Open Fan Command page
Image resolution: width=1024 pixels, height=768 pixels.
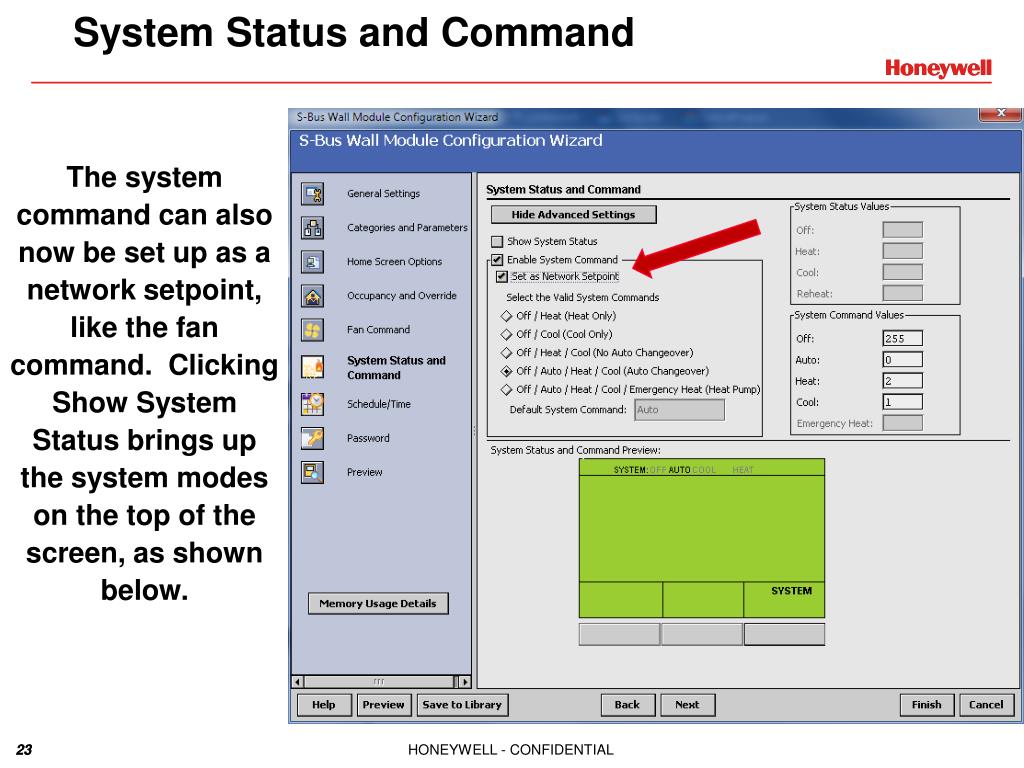click(378, 330)
